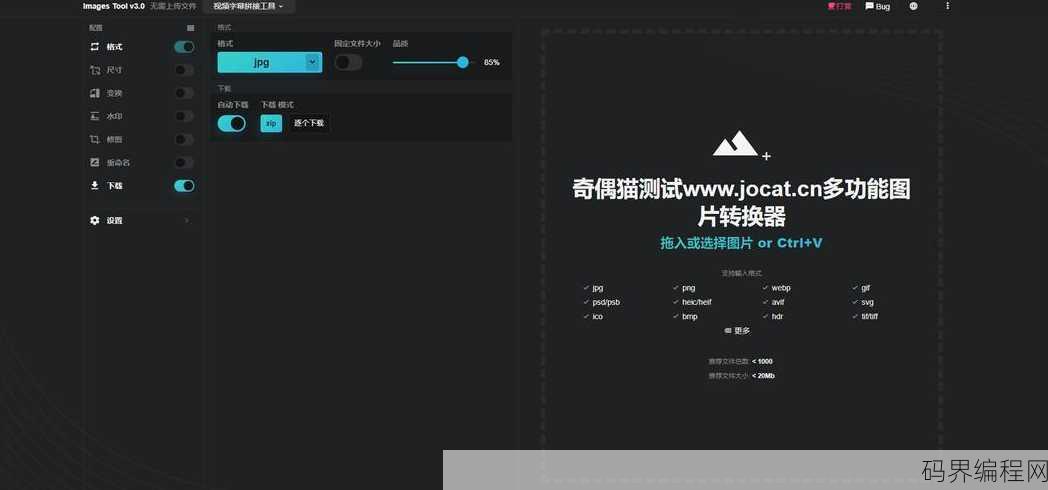Click the 格式 format icon in sidebar

[94, 47]
